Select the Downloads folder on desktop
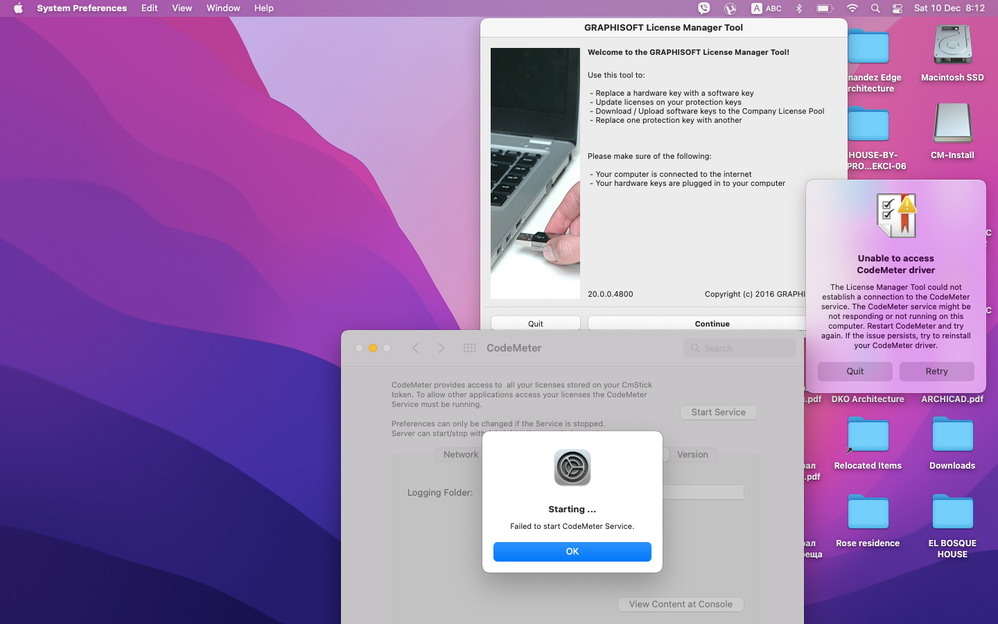The height and width of the screenshot is (624, 998). (952, 435)
